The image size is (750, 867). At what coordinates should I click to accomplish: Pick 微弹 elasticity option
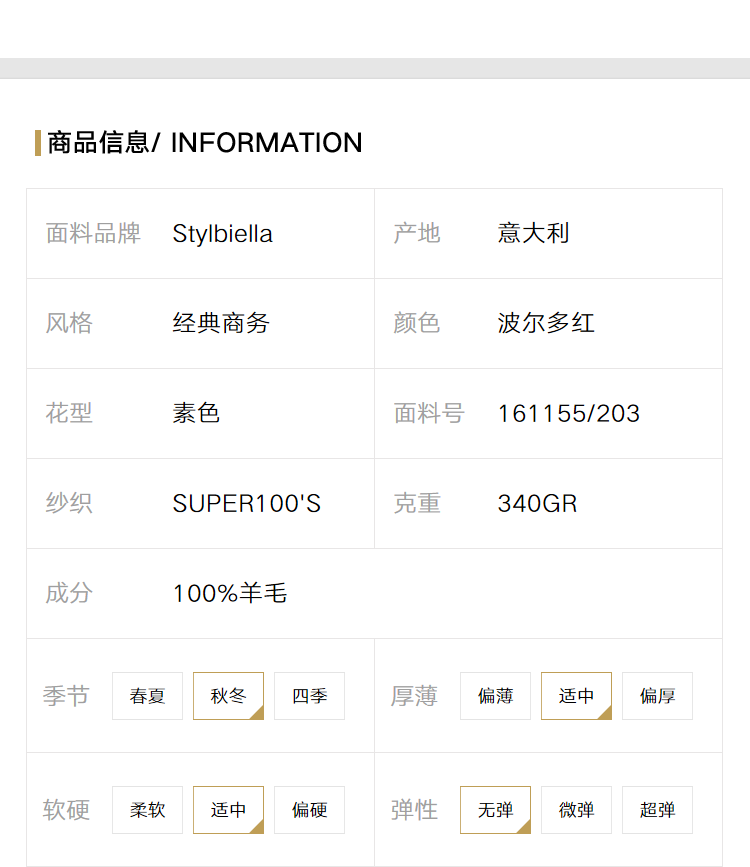click(x=576, y=809)
